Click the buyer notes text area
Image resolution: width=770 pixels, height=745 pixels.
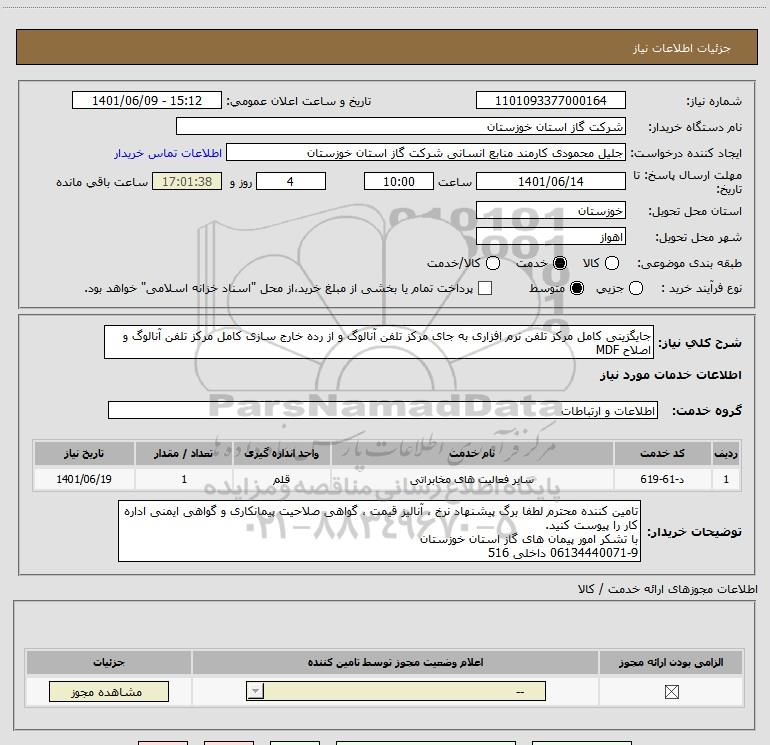379,531
